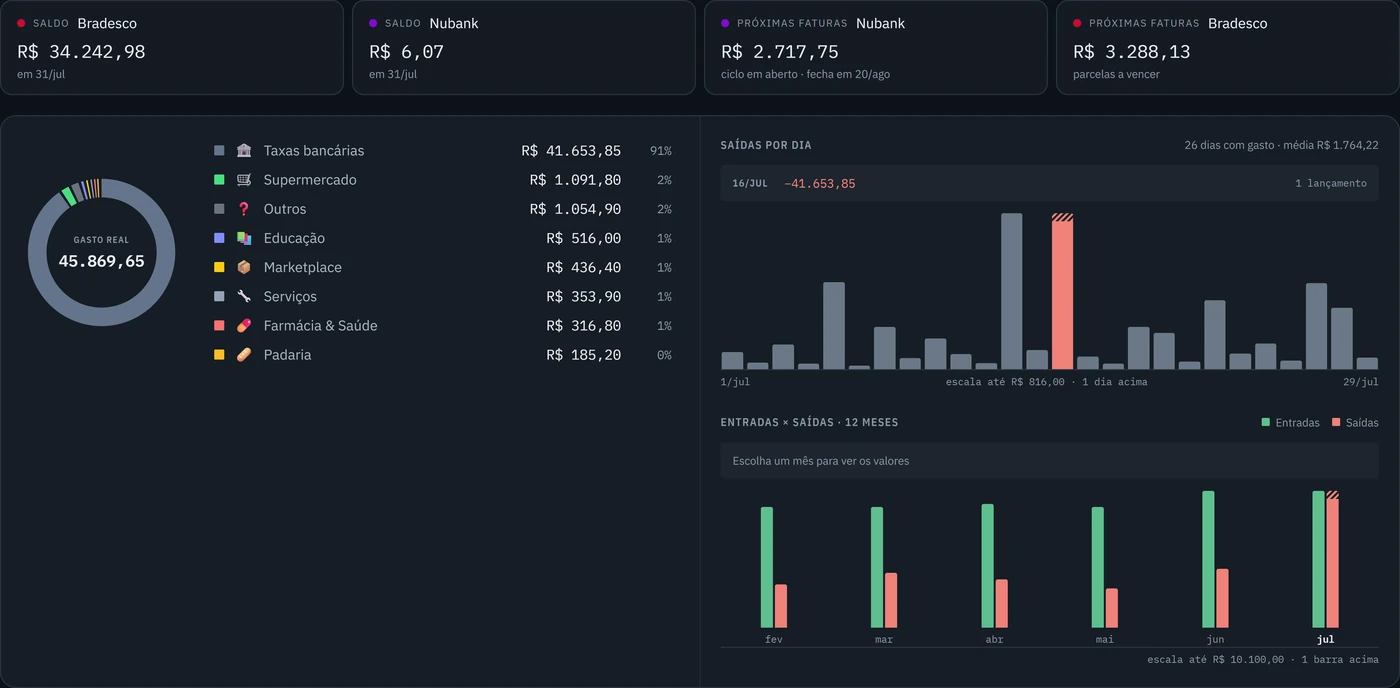Click the pill icon for Farmácia & Saúde
This screenshot has height=688, width=1400.
[244, 325]
